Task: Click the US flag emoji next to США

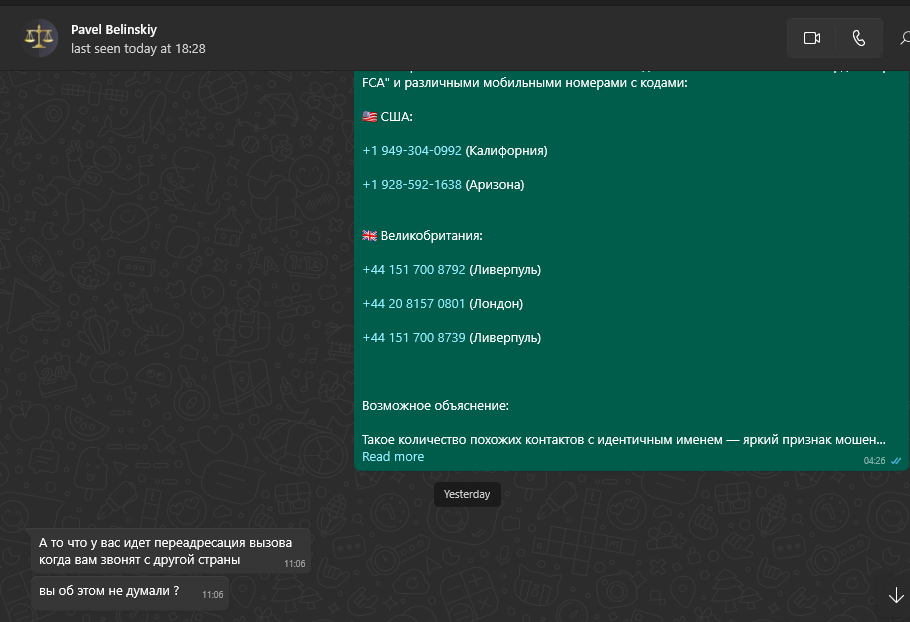Action: tap(370, 117)
